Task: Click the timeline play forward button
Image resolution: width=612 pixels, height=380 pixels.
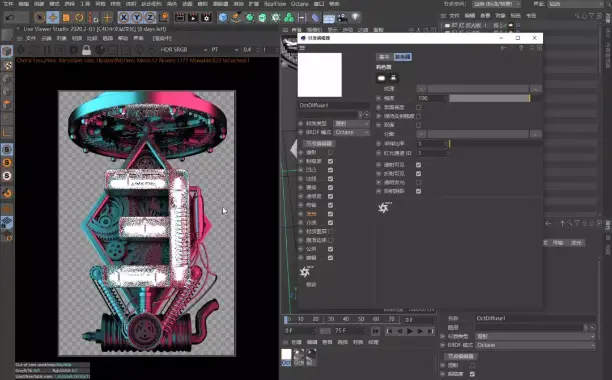Action: click(409, 331)
